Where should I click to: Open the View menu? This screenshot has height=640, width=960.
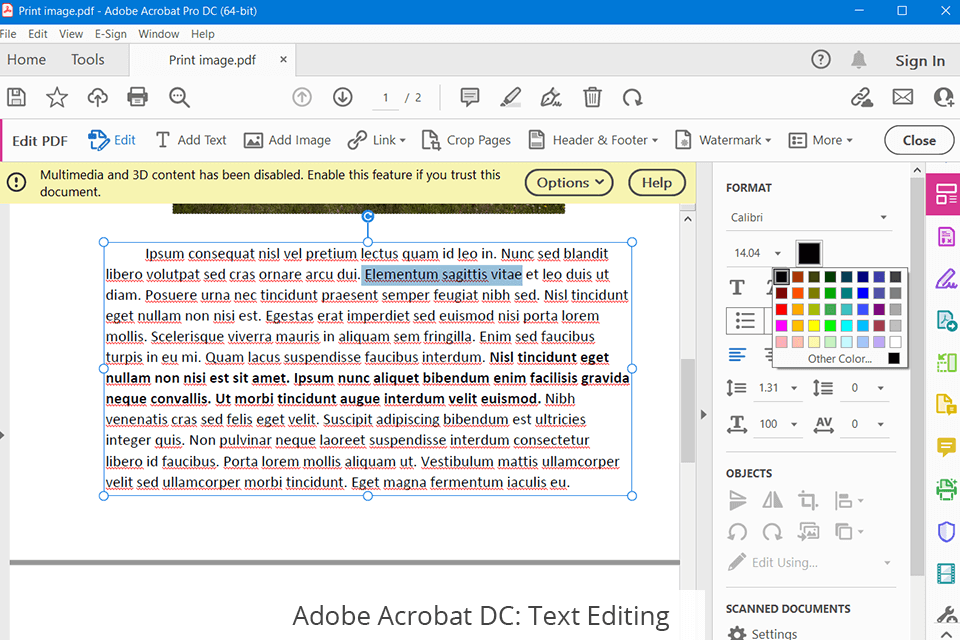(71, 34)
